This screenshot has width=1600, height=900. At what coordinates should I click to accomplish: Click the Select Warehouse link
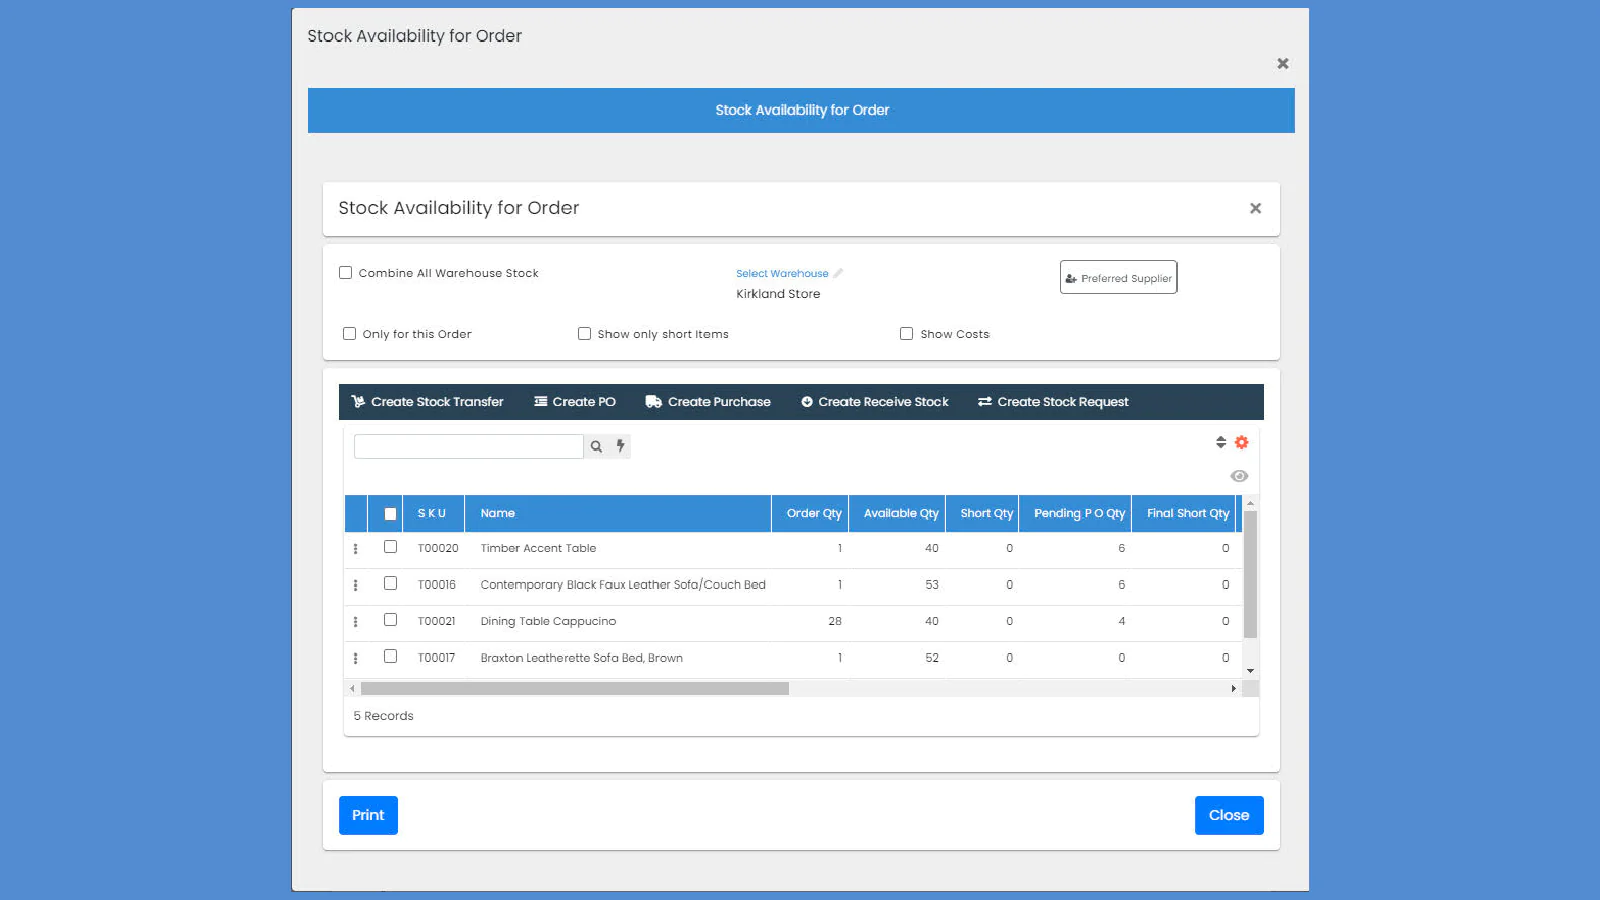click(782, 273)
